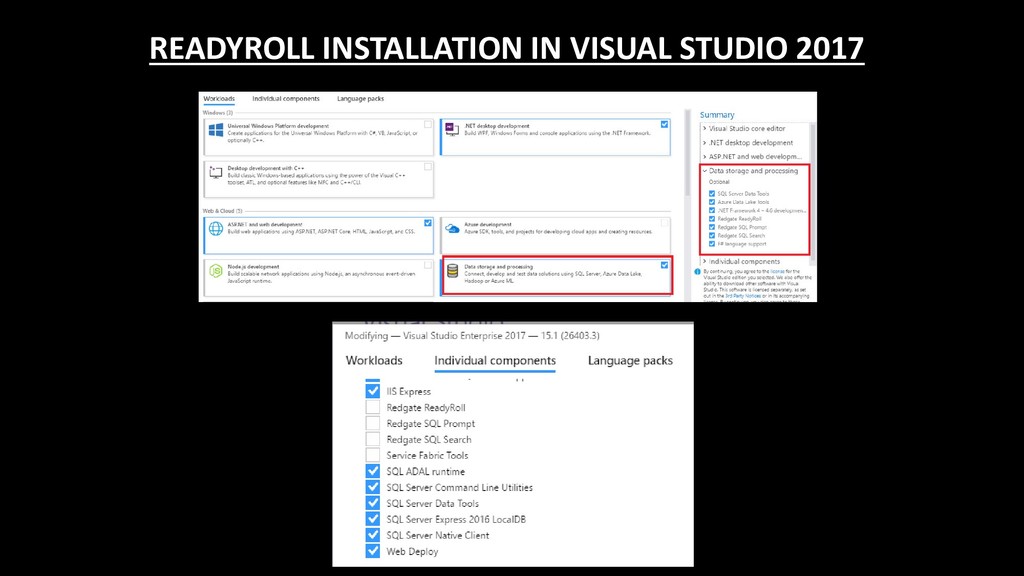This screenshot has height=576, width=1024.
Task: Uncheck .NET Framework 4 – 4.6 development in Summary
Action: coord(712,211)
